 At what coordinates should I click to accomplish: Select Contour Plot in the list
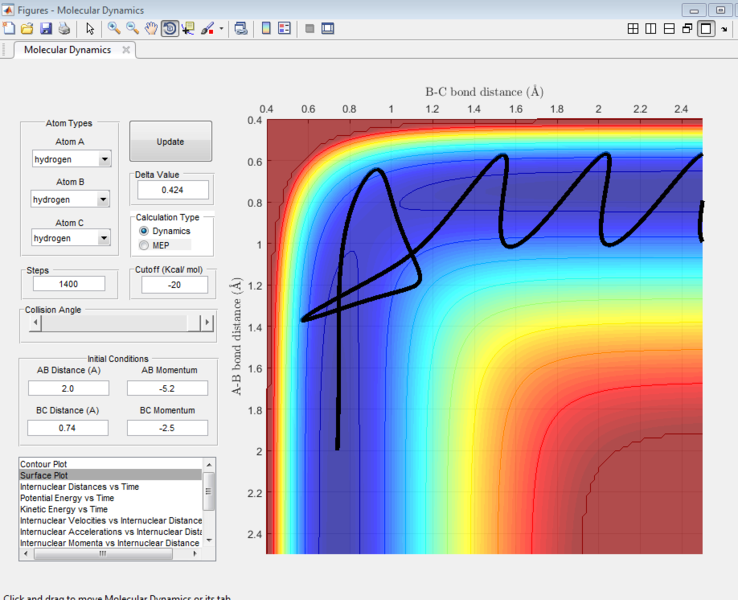point(44,465)
